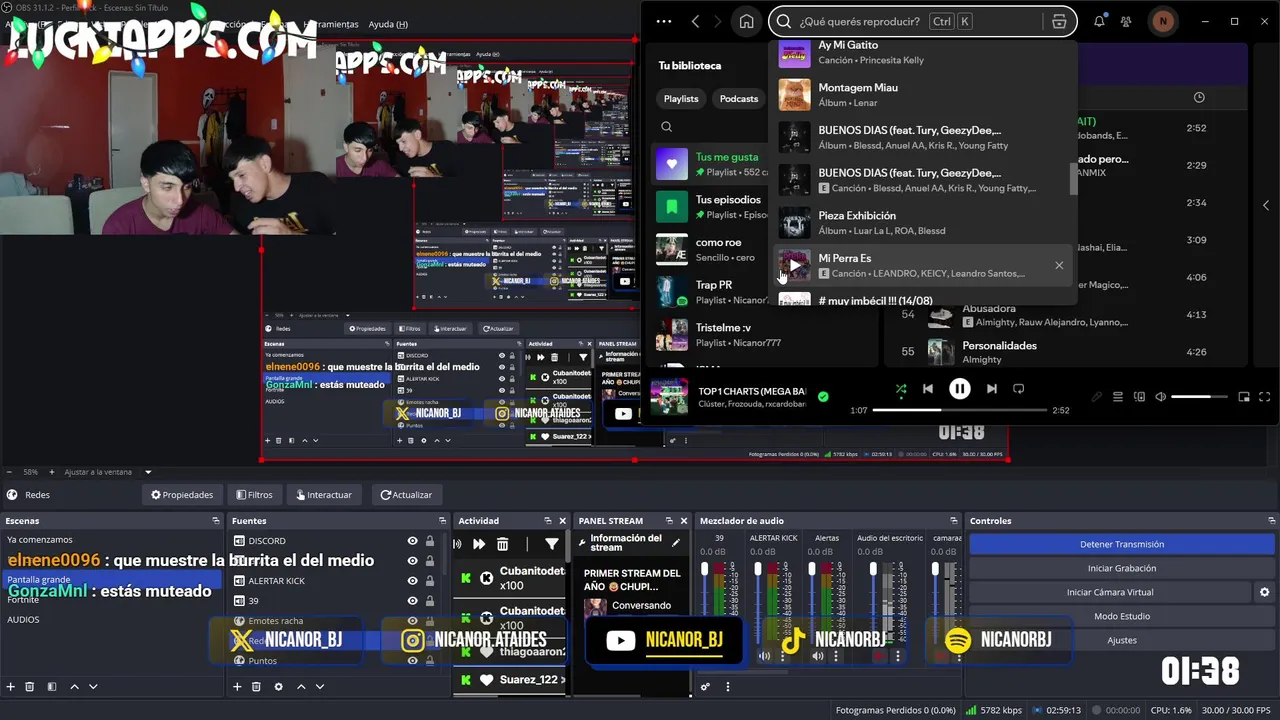Open Spotify connect-to-device icon

click(x=1139, y=397)
